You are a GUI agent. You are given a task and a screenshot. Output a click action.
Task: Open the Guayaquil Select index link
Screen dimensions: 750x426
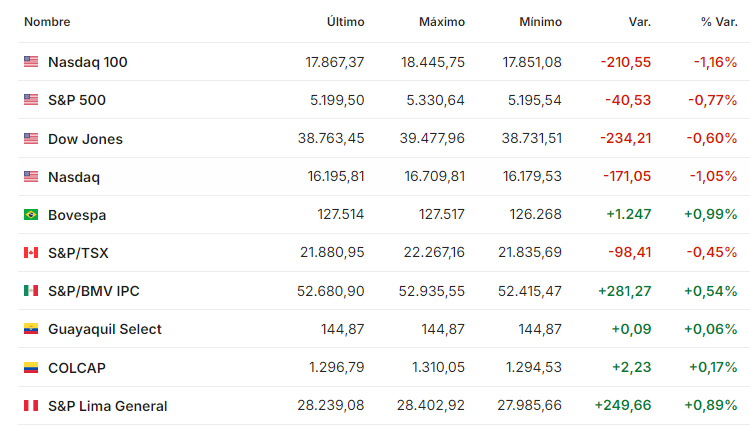(105, 329)
